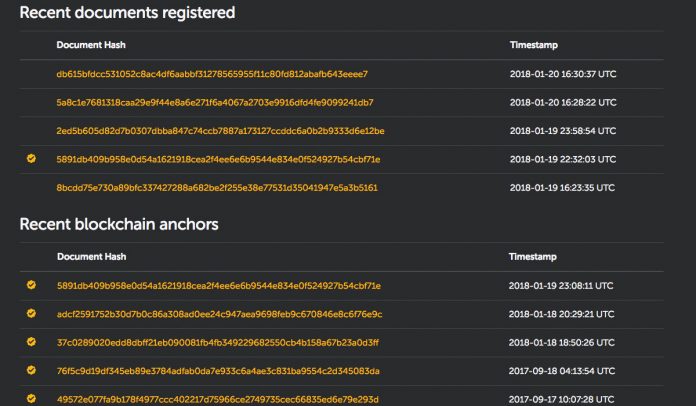Click the timestamp 2017-09-18 04:13:54 UTC
This screenshot has width=696, height=406.
point(561,371)
